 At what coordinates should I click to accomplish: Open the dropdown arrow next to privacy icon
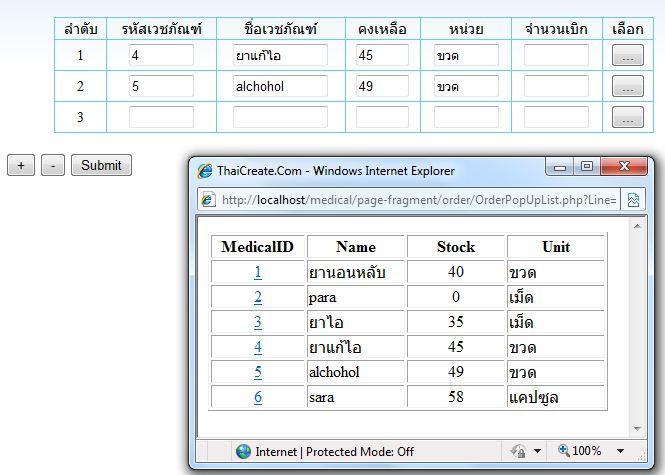coord(537,451)
